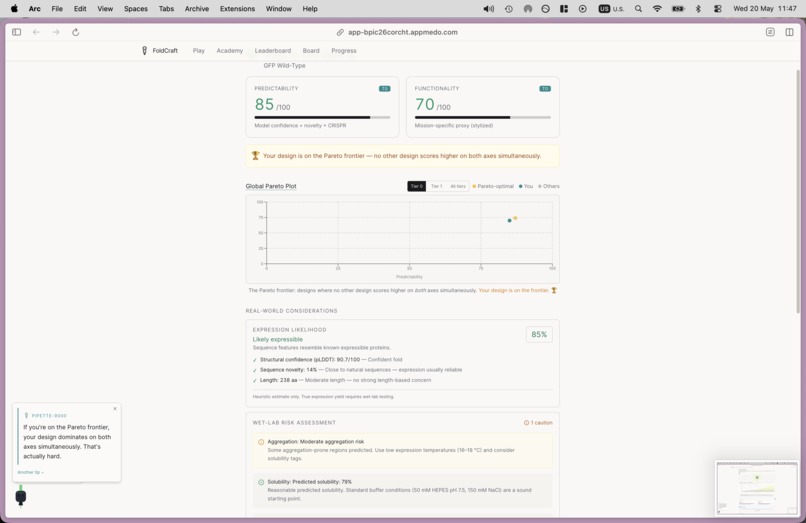The width and height of the screenshot is (806, 523).
Task: Select the Tier 0 filter
Action: [416, 186]
